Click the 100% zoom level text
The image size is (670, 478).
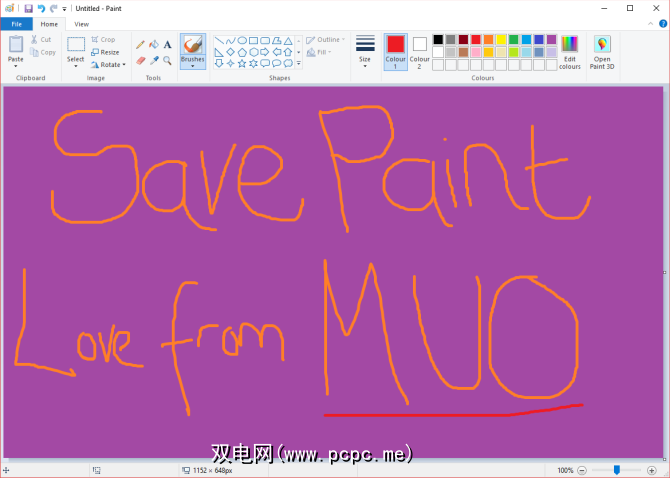(565, 470)
